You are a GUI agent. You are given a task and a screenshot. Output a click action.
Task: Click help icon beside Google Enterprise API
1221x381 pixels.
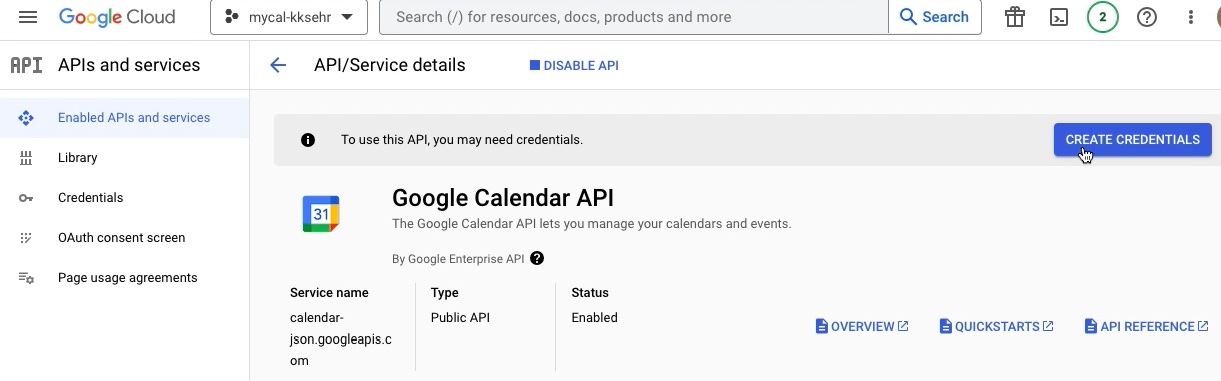click(x=537, y=258)
